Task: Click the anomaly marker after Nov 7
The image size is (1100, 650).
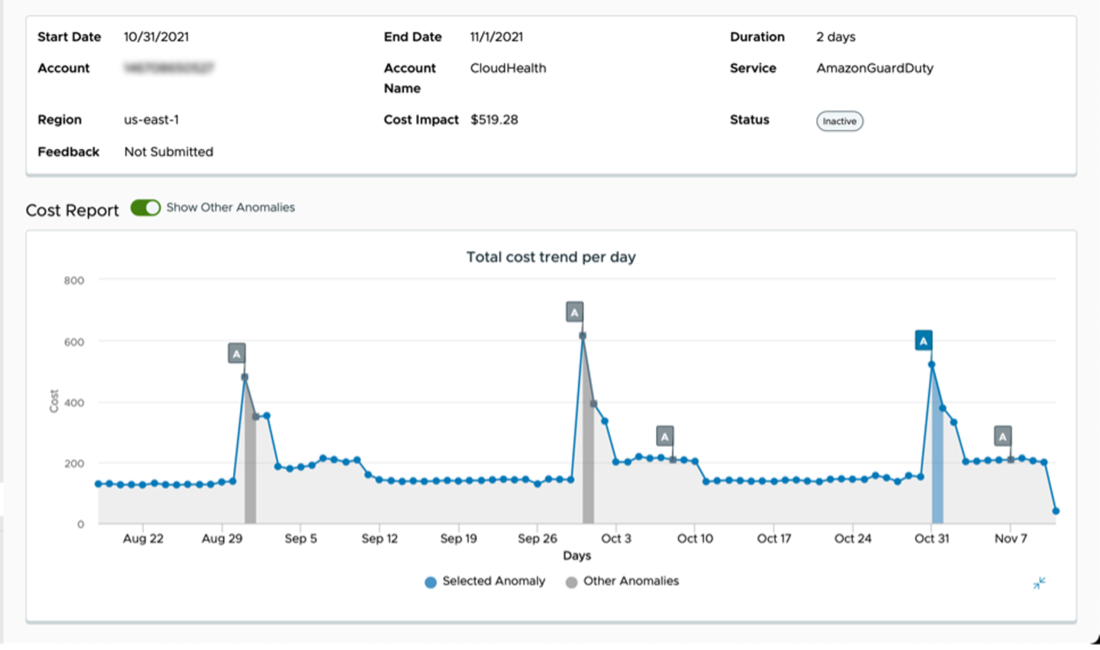Action: click(x=1001, y=436)
